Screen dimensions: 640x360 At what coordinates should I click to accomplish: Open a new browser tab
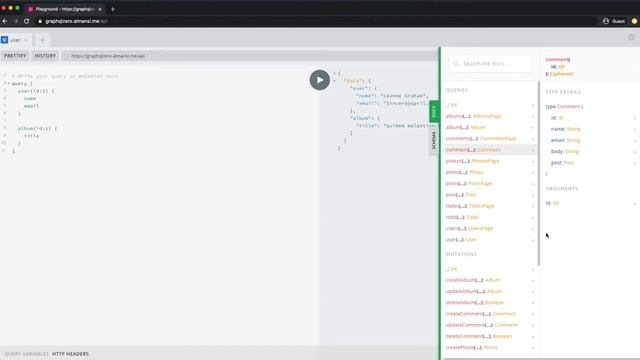click(x=113, y=9)
